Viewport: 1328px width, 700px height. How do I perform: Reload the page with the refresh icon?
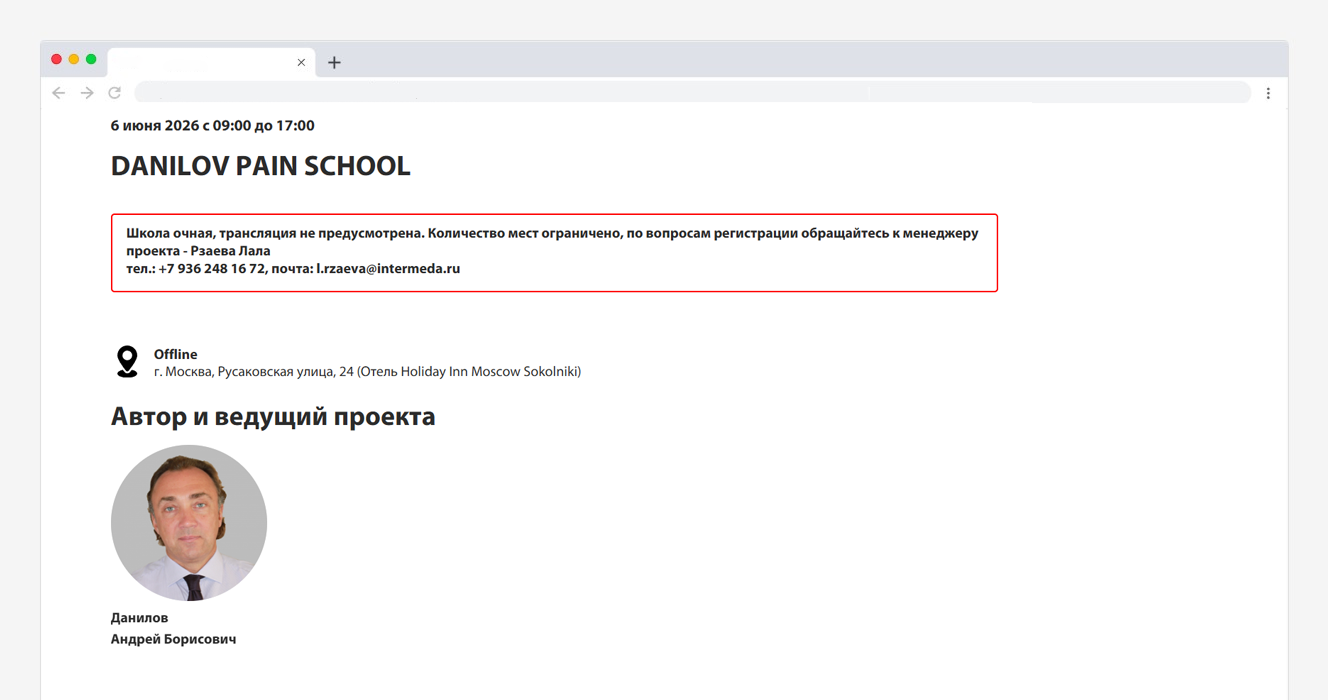[x=115, y=93]
